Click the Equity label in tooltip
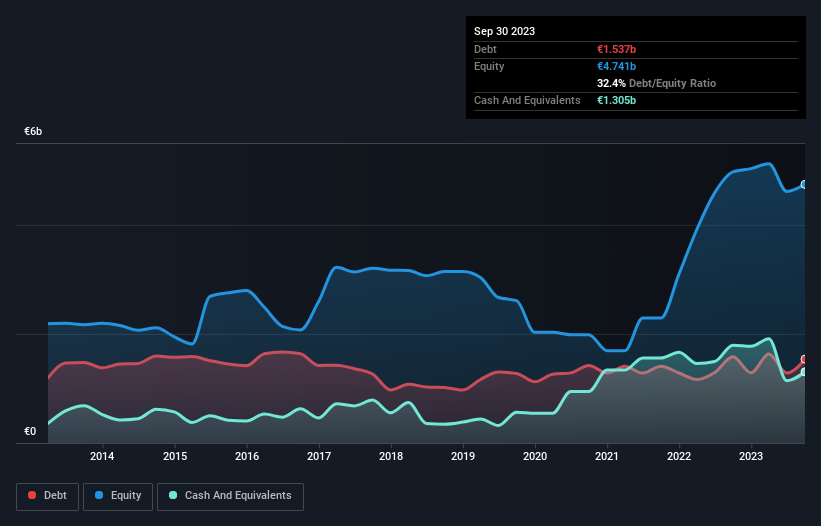 click(x=489, y=66)
